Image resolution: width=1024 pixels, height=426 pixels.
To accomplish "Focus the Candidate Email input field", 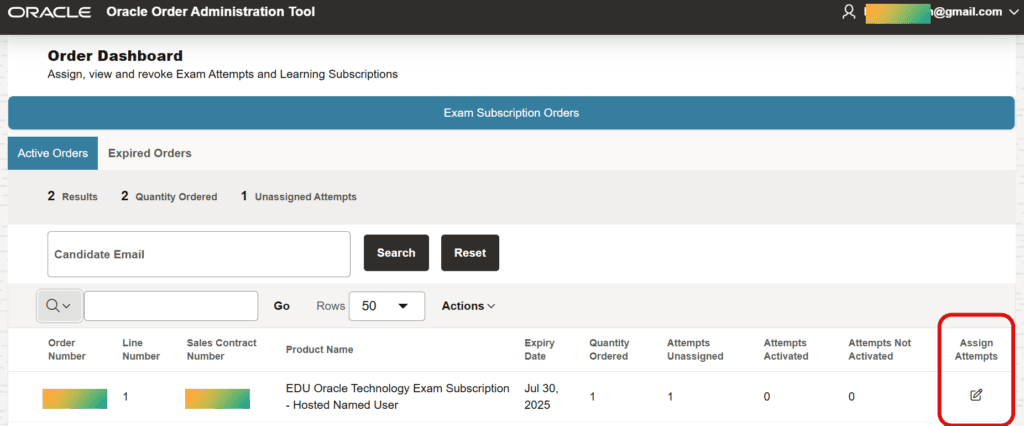I will click(199, 254).
